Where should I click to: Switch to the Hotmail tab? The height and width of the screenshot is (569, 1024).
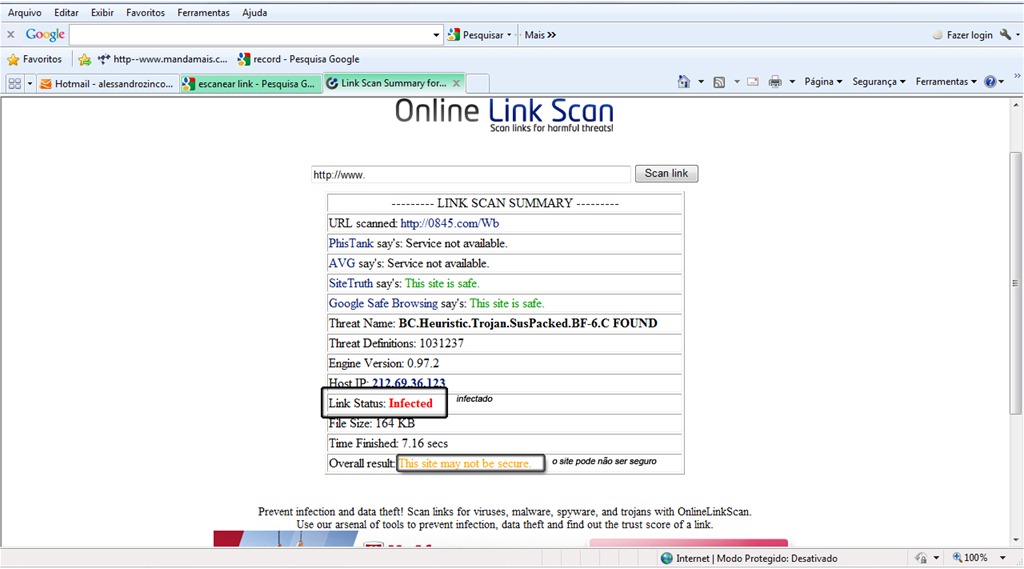point(107,84)
